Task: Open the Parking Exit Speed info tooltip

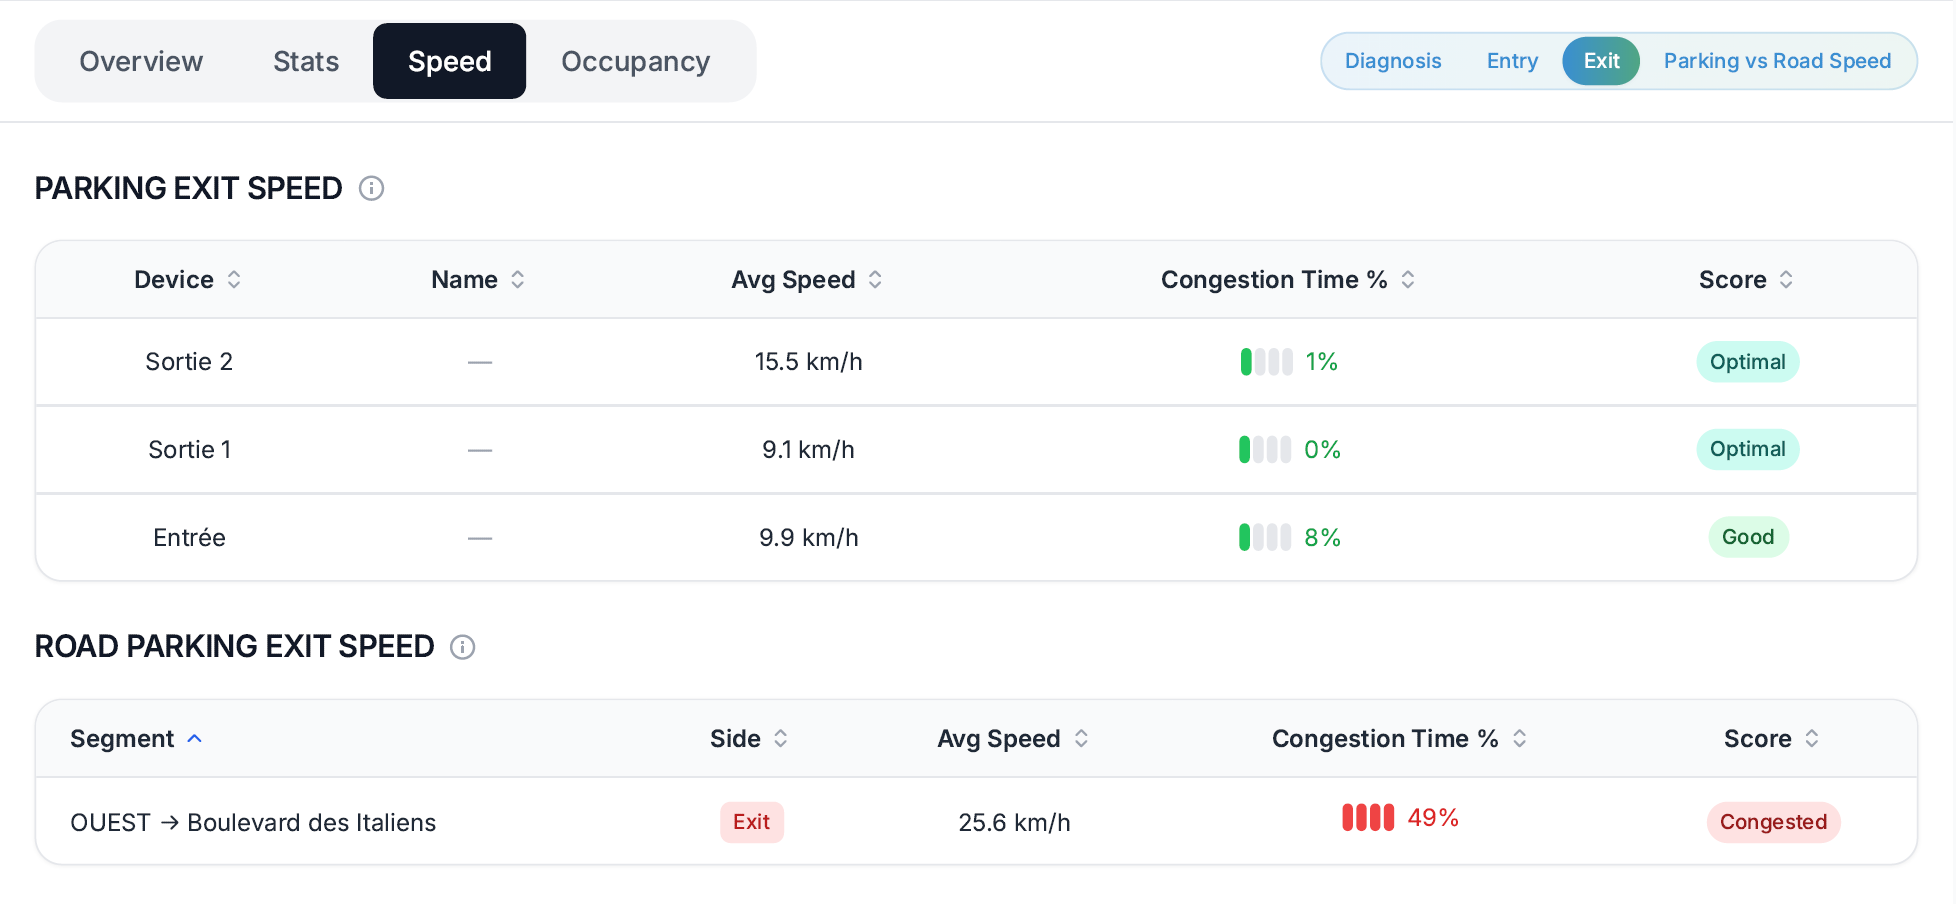Action: click(371, 188)
